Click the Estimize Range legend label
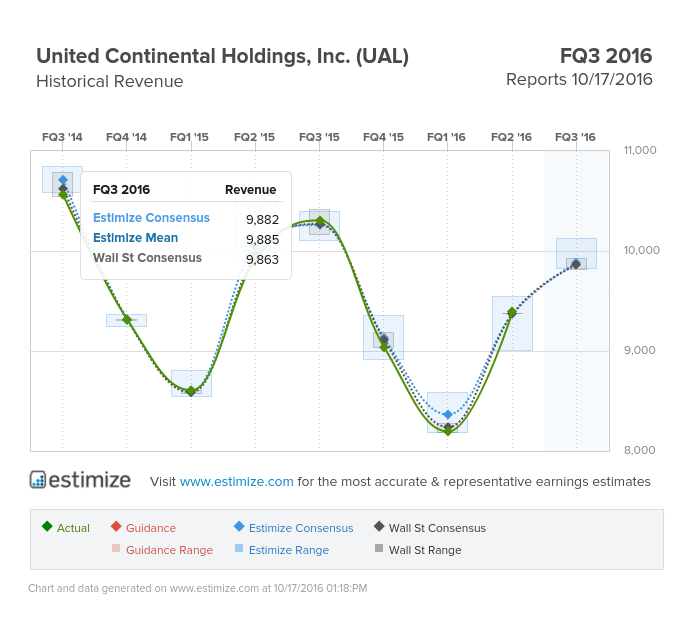This screenshot has width=685, height=620. click(x=289, y=550)
